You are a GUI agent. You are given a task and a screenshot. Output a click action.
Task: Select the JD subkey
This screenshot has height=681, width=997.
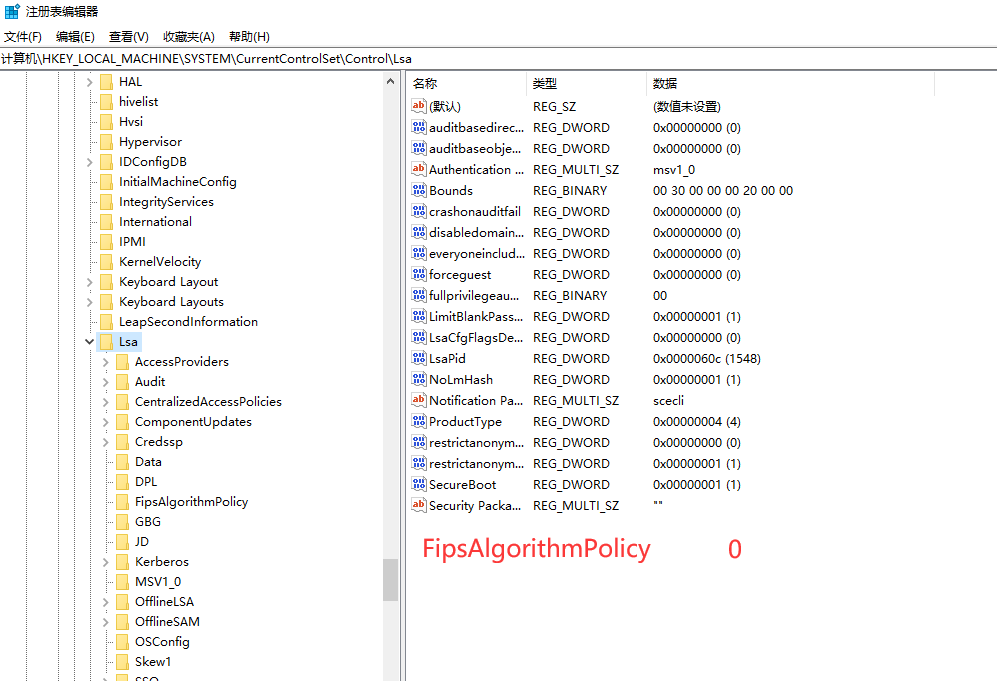(142, 542)
